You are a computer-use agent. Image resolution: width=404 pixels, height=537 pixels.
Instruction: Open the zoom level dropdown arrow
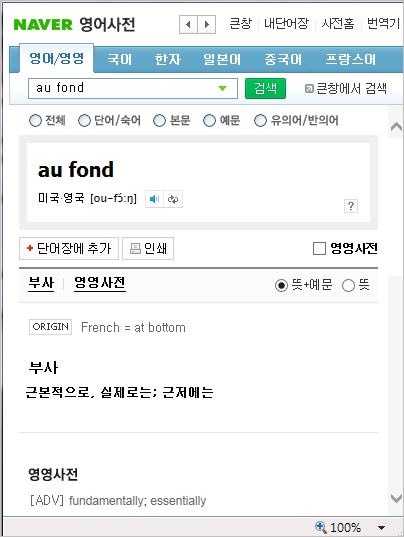tap(381, 528)
